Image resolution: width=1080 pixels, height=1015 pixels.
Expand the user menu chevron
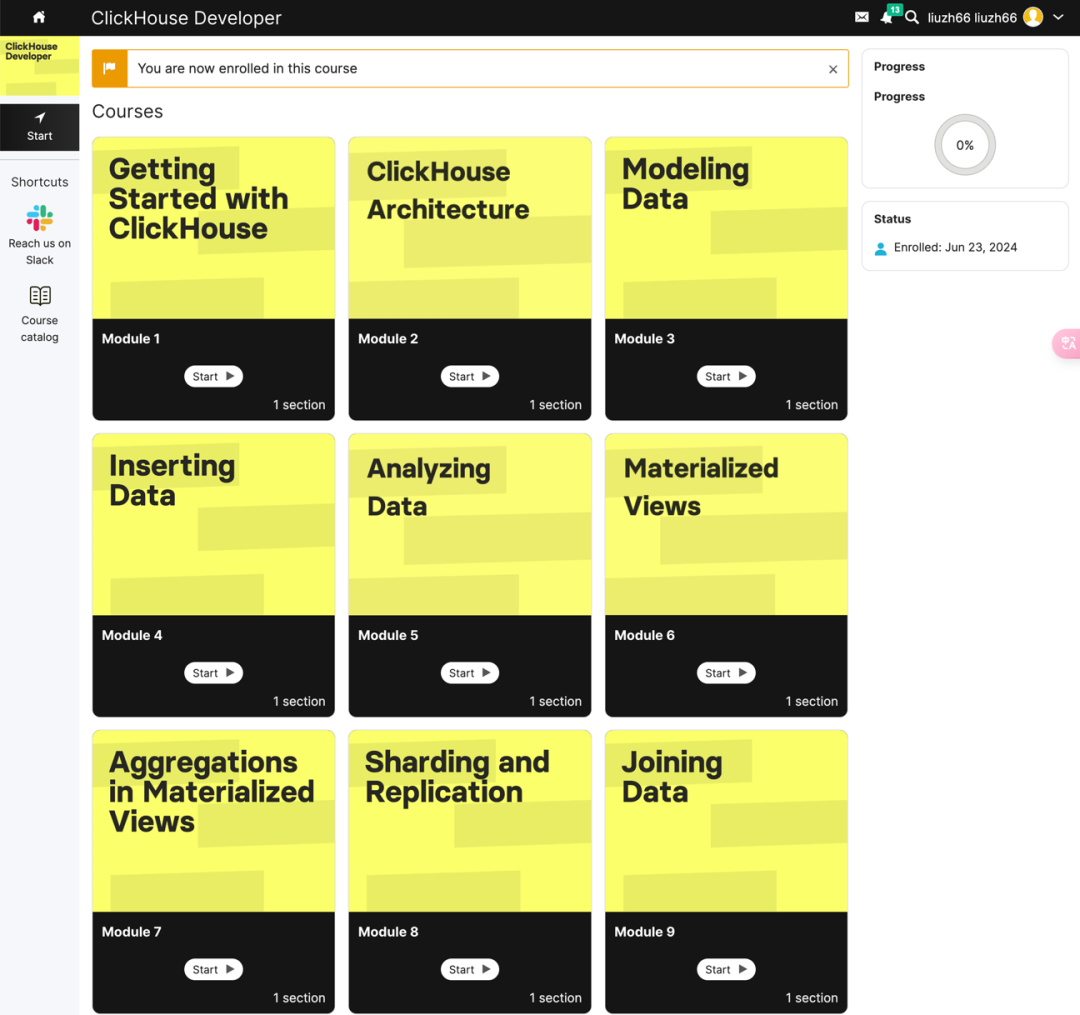1059,17
